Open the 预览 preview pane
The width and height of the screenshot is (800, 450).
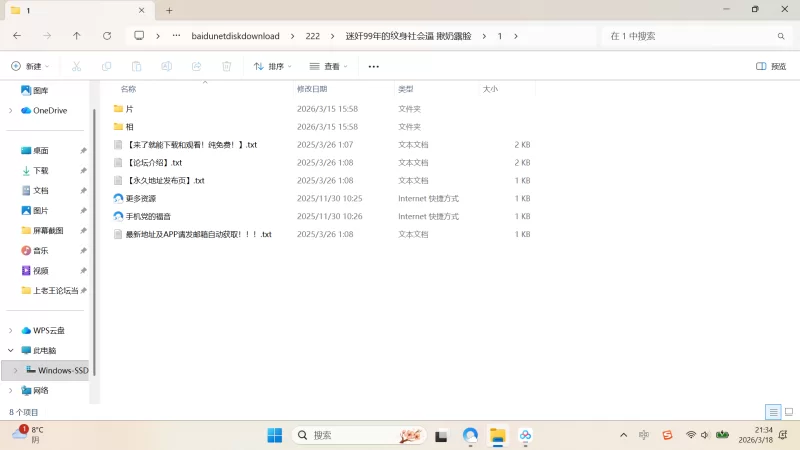tap(770, 66)
